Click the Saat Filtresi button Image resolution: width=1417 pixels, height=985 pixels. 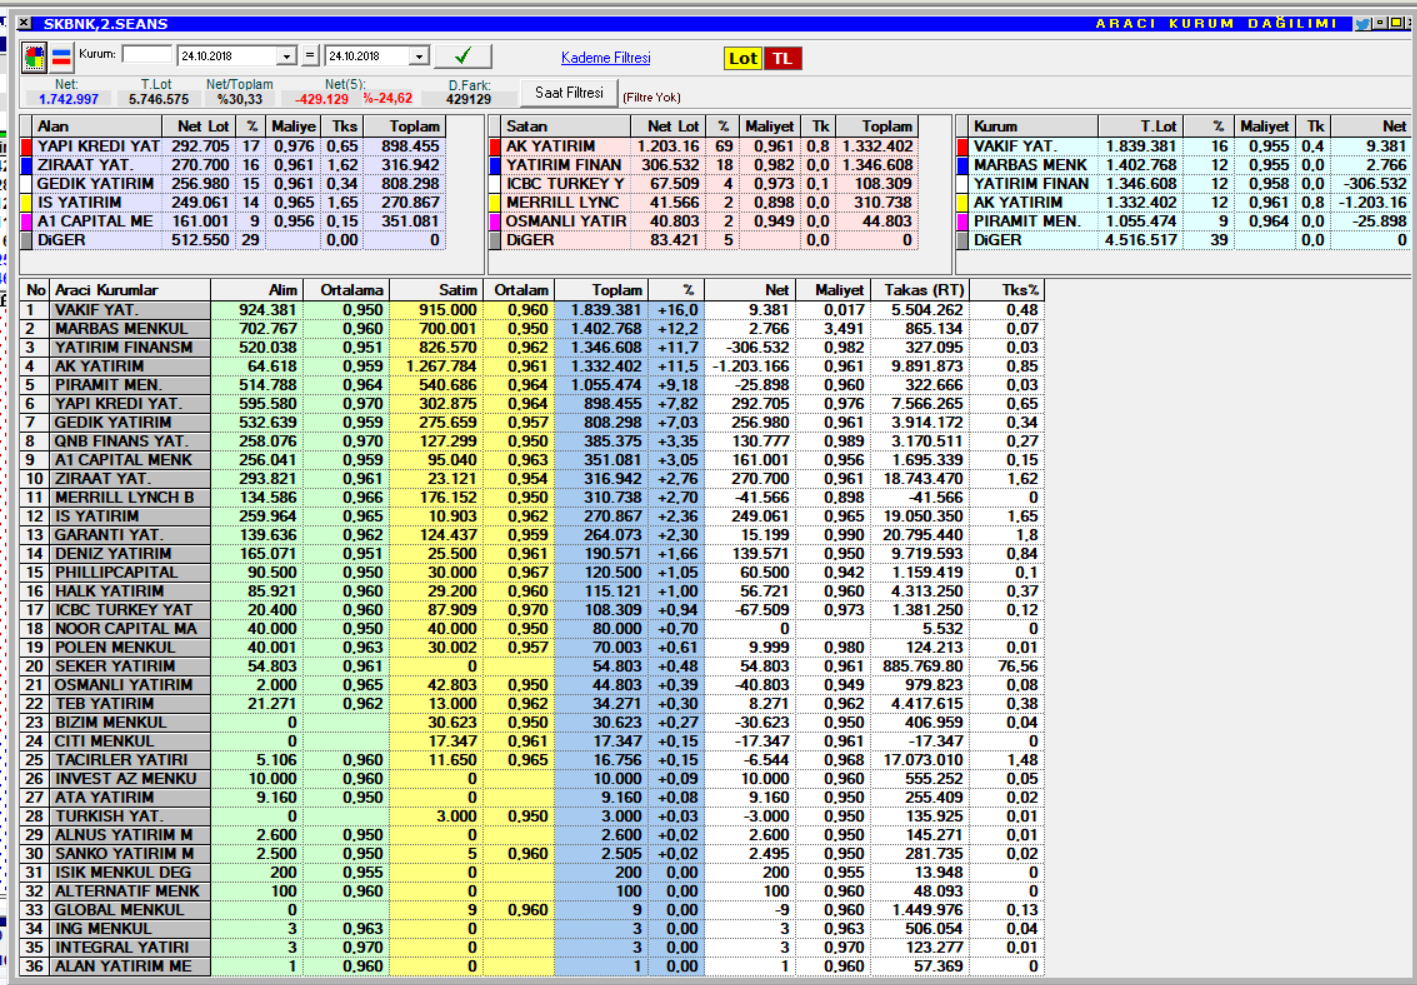(x=569, y=92)
